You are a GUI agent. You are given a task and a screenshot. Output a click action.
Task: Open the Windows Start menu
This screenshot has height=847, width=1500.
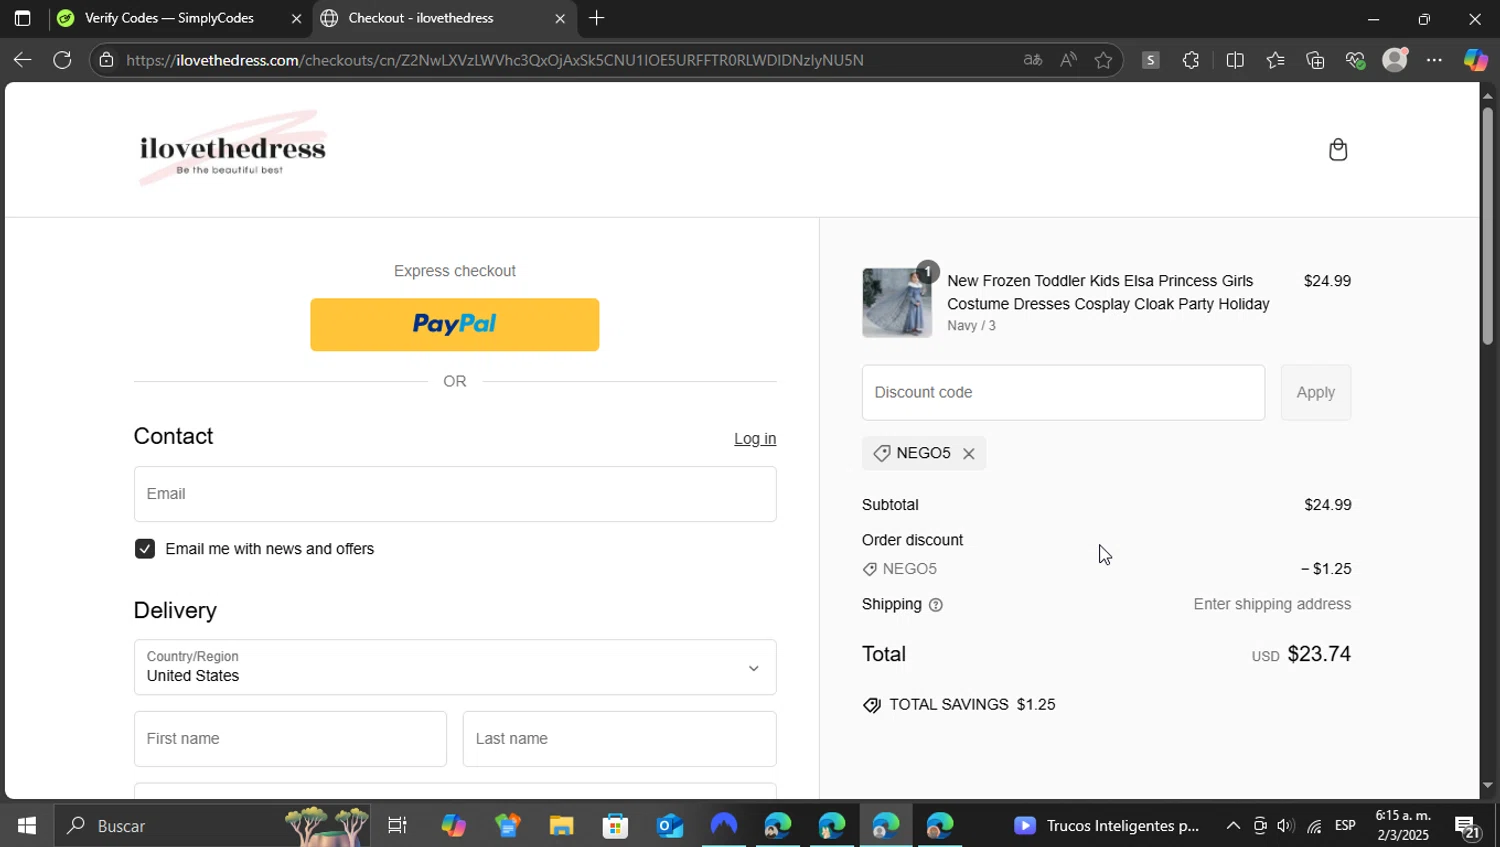27,826
